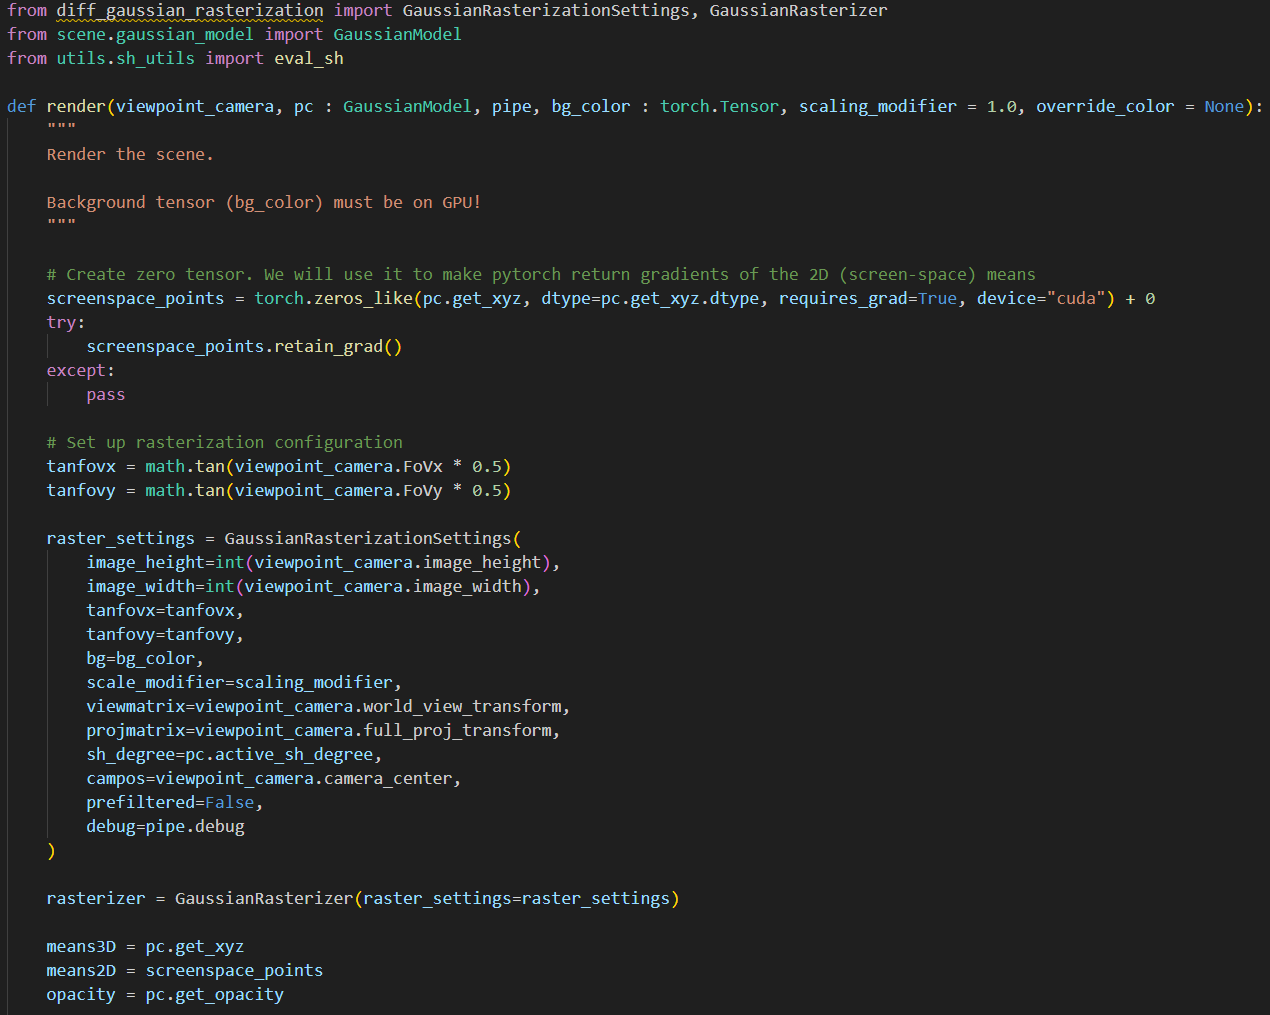Click the 'tanfovx=tanfovx,' argument line
The image size is (1270, 1015).
coord(165,611)
